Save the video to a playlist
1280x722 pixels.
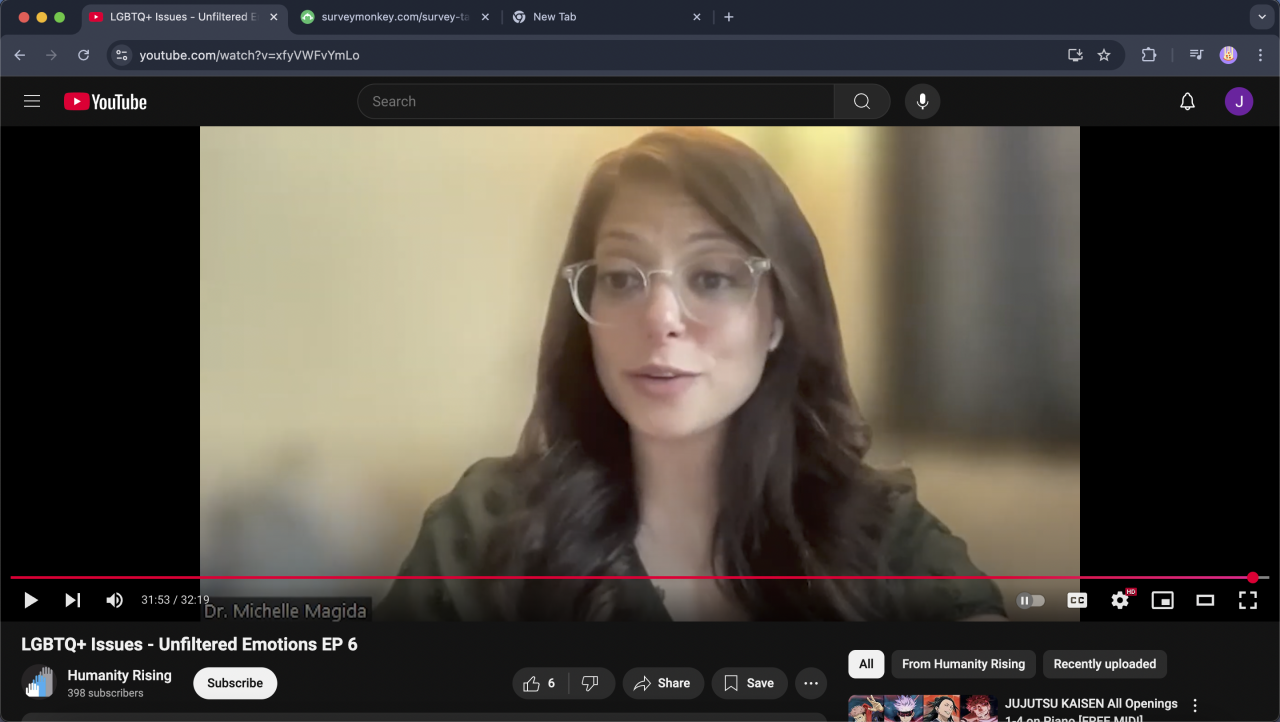pos(749,683)
